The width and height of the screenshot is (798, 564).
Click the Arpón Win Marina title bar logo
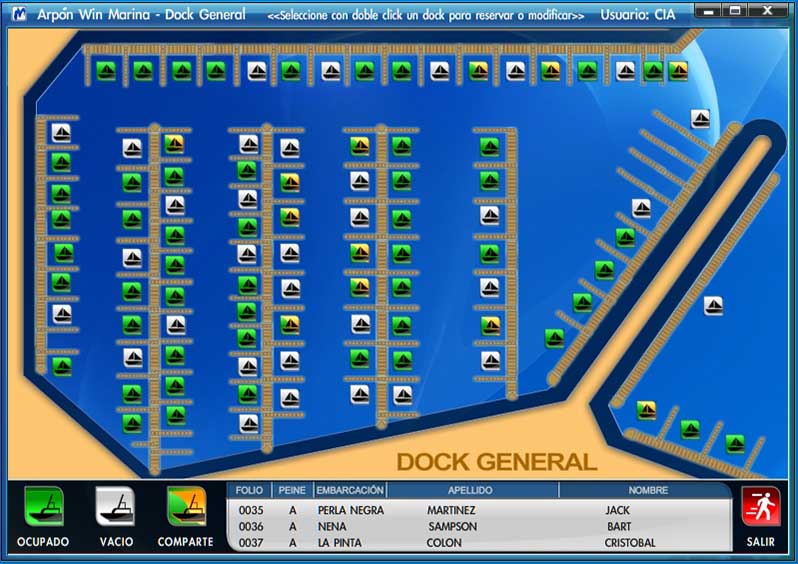click(x=19, y=14)
